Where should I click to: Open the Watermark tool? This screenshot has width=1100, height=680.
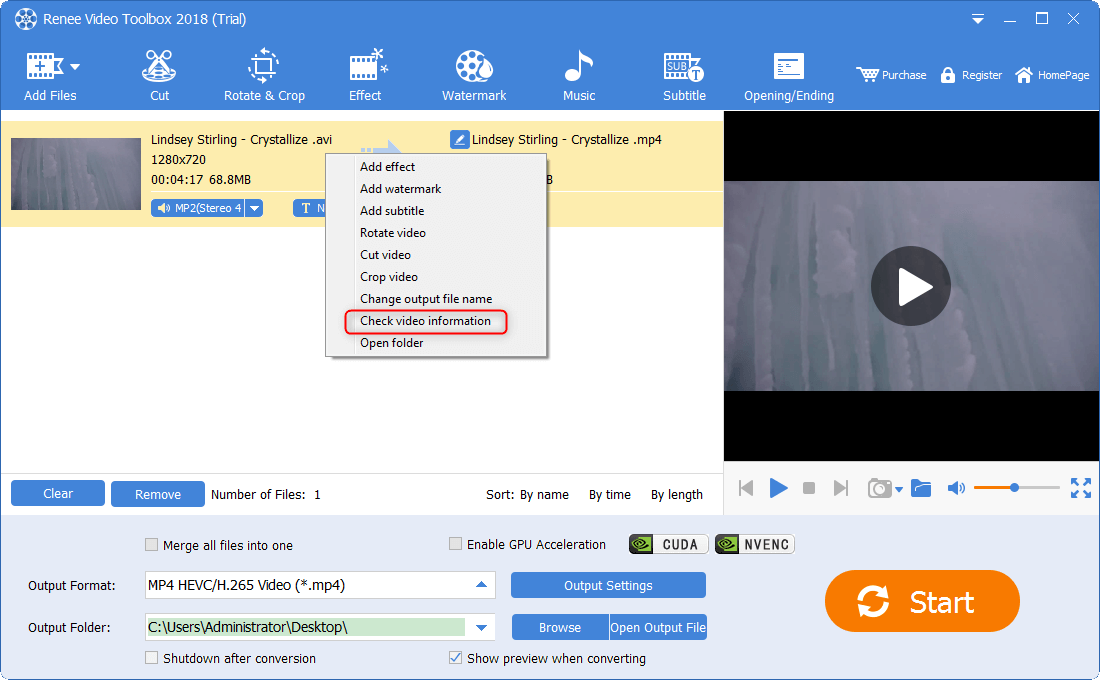click(x=474, y=76)
